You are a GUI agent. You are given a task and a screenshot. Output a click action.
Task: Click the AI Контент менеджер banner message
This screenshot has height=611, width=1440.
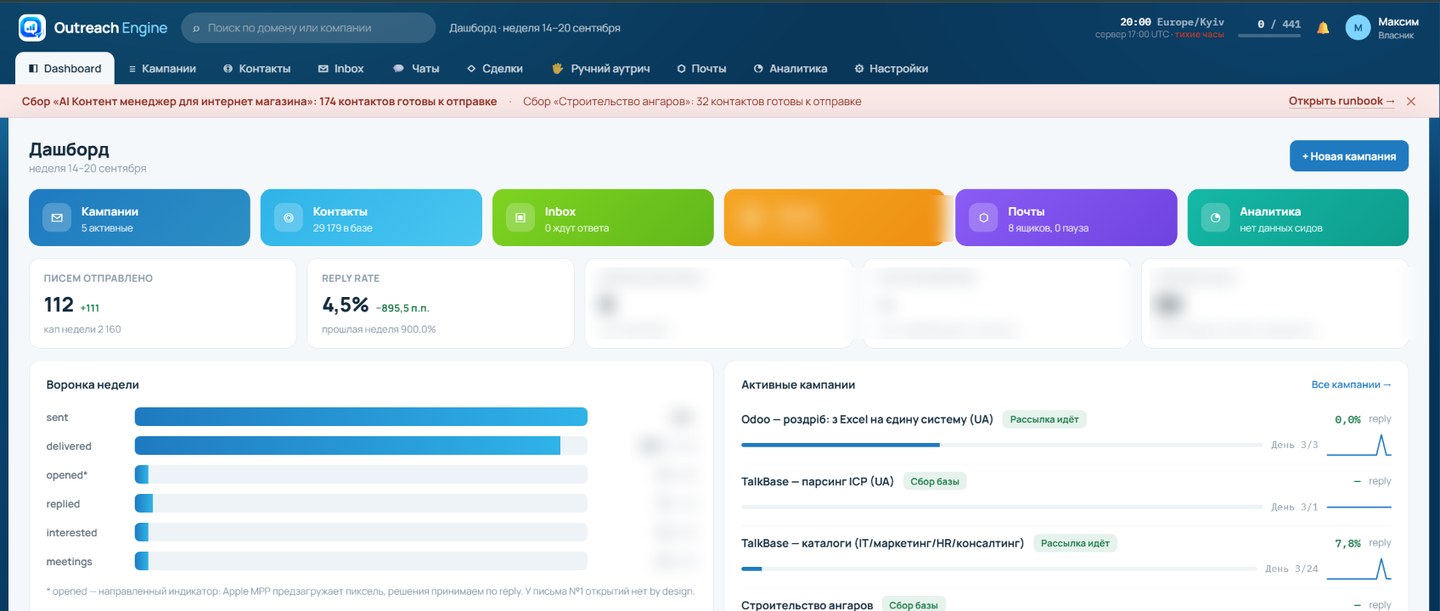259,101
